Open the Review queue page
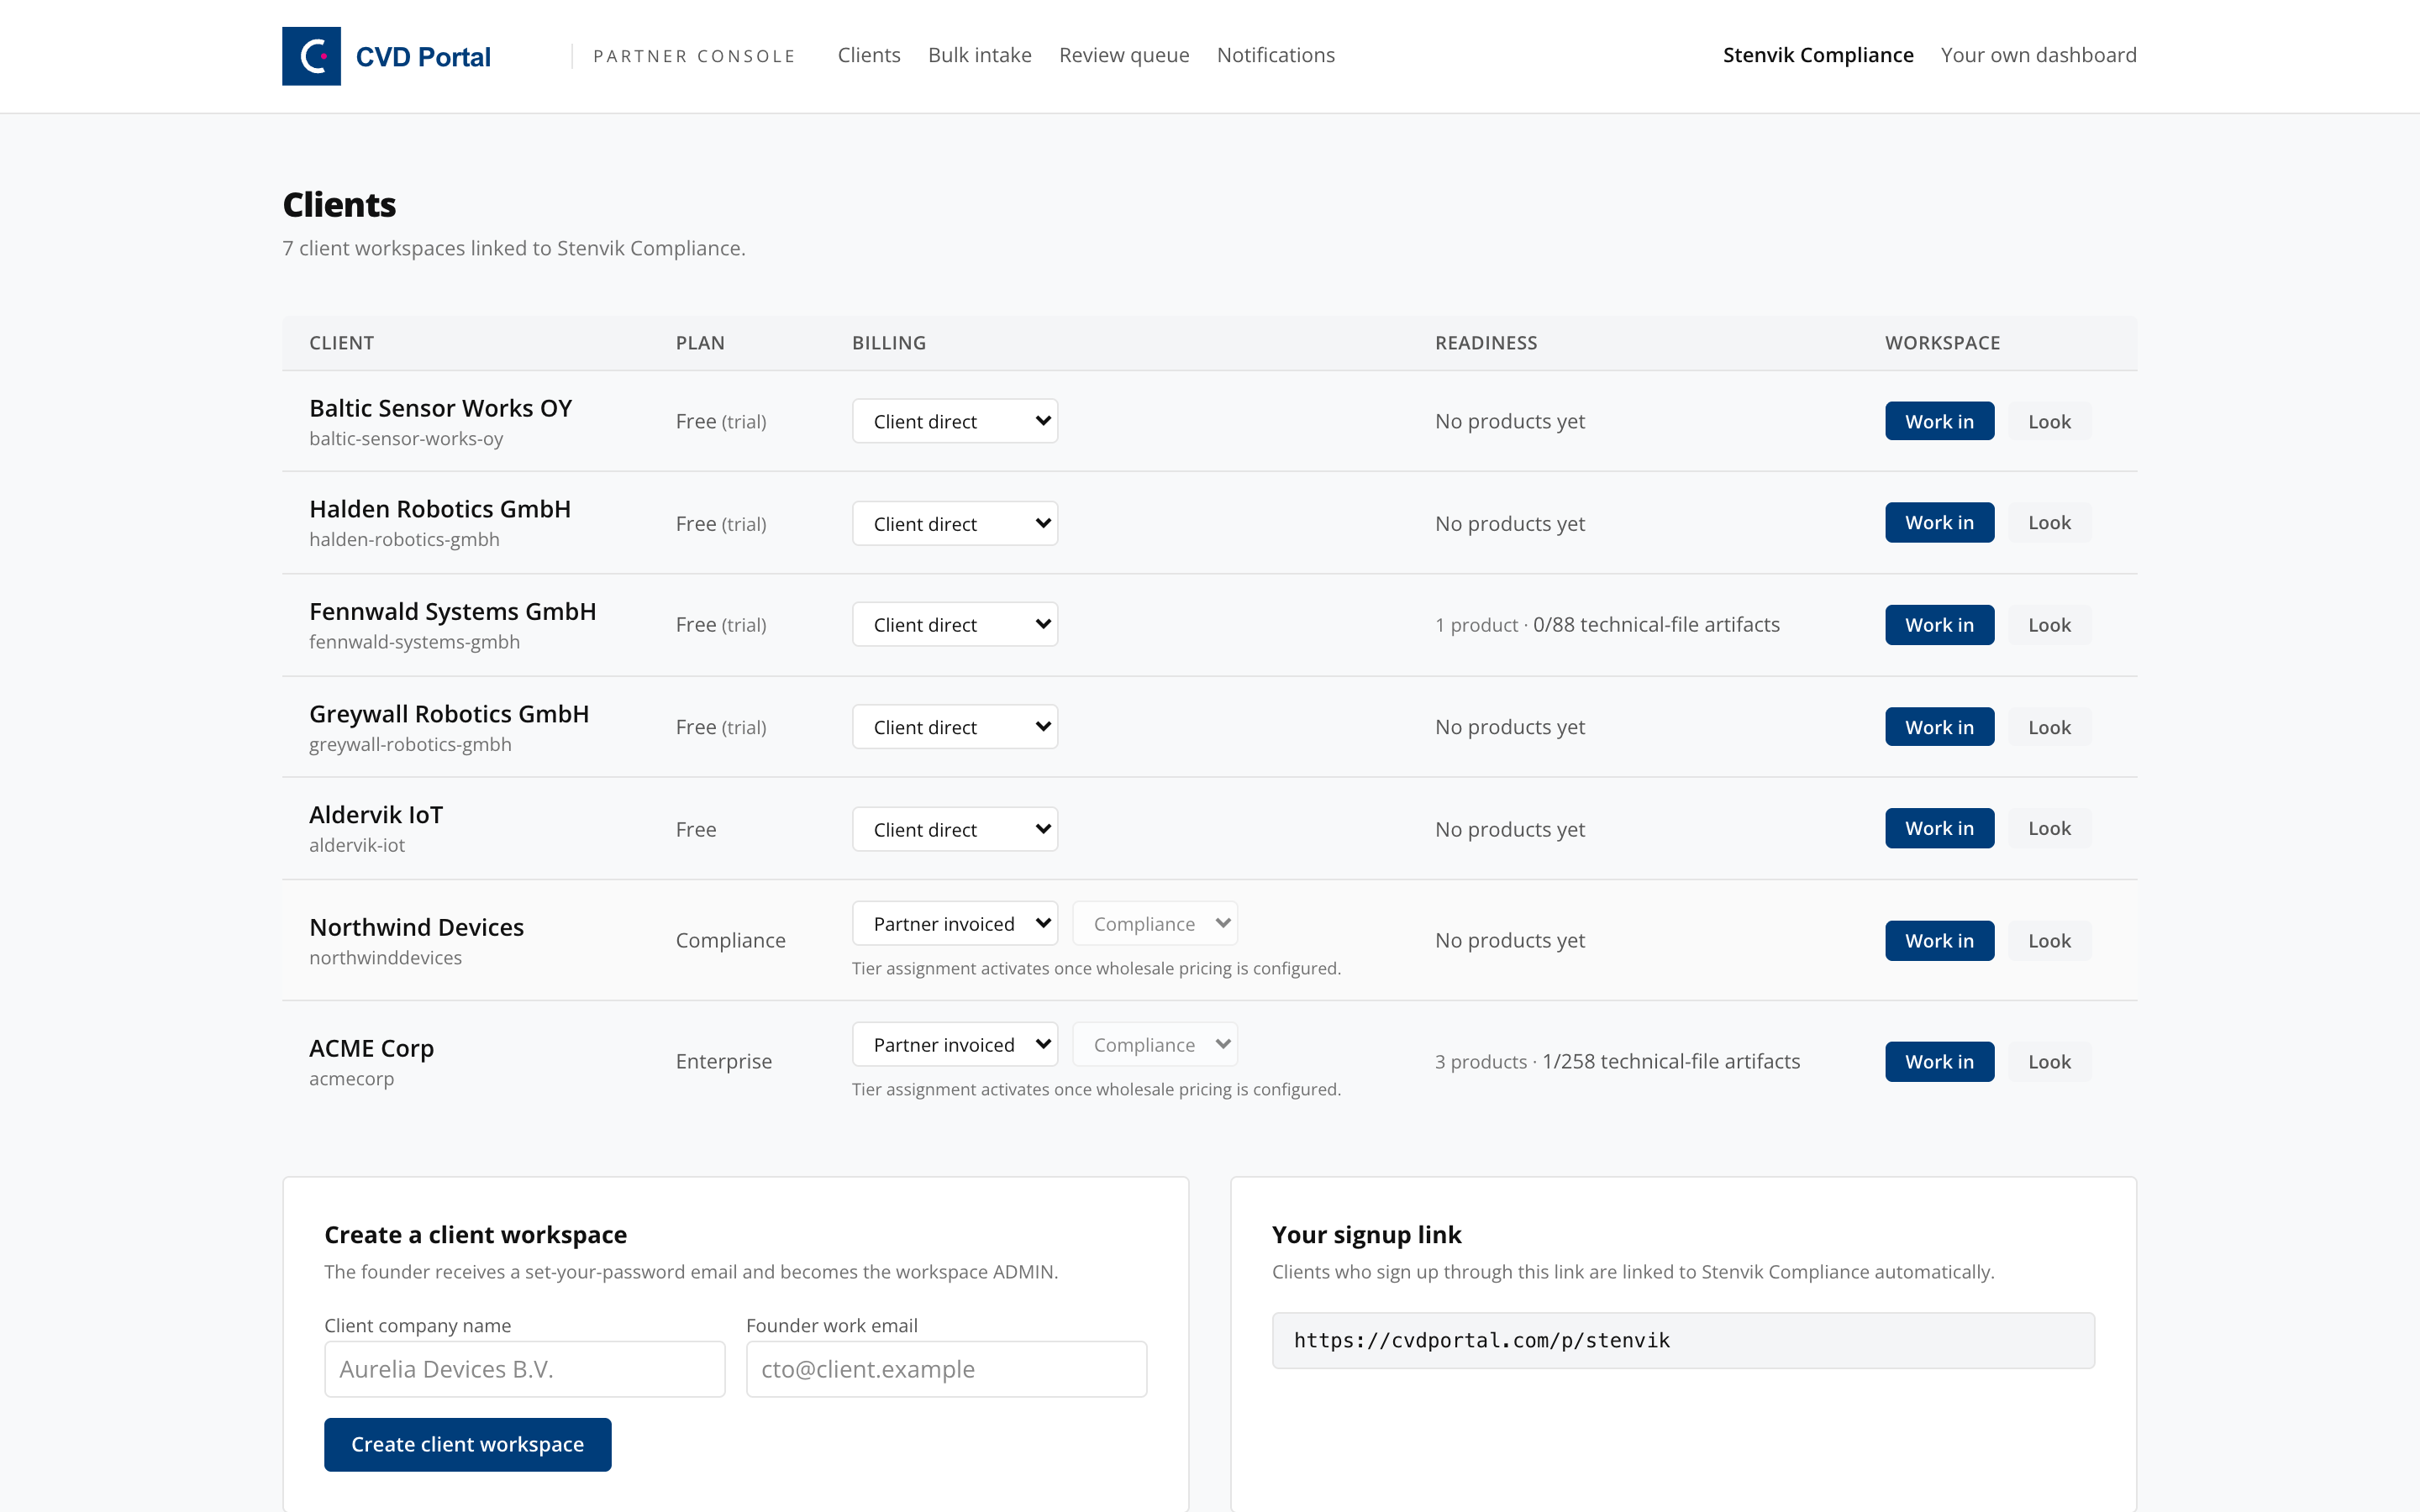Viewport: 2420px width, 1512px height. [1124, 55]
